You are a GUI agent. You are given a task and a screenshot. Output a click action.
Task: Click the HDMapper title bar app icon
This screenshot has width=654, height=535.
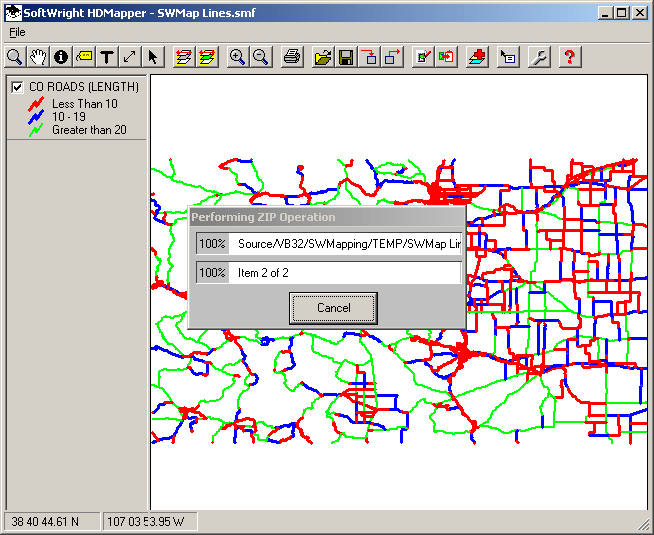13,13
